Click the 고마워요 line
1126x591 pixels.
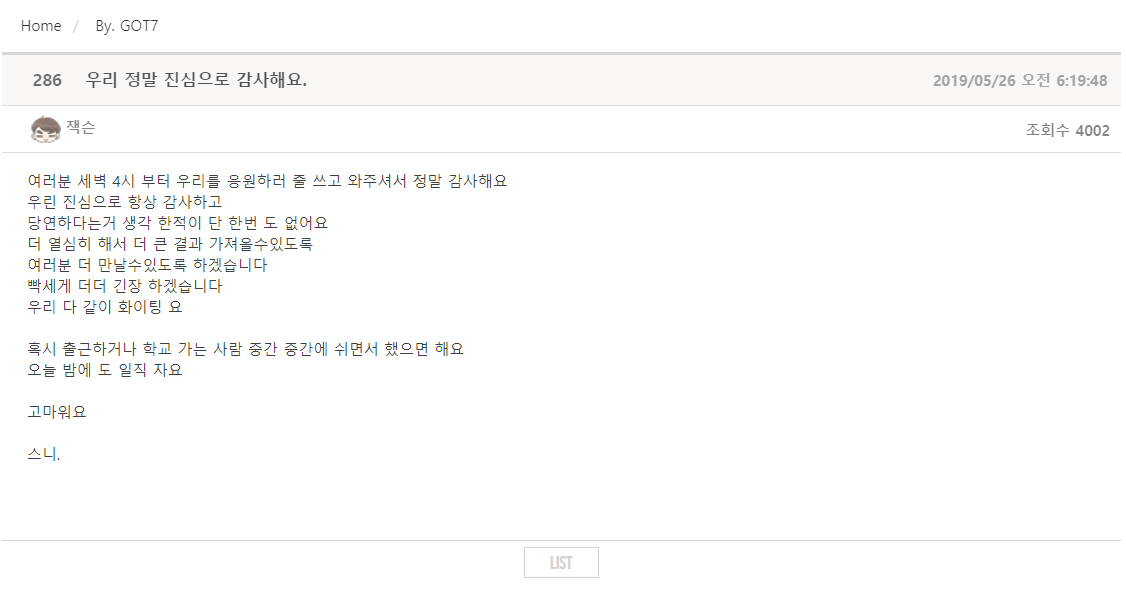[x=57, y=412]
